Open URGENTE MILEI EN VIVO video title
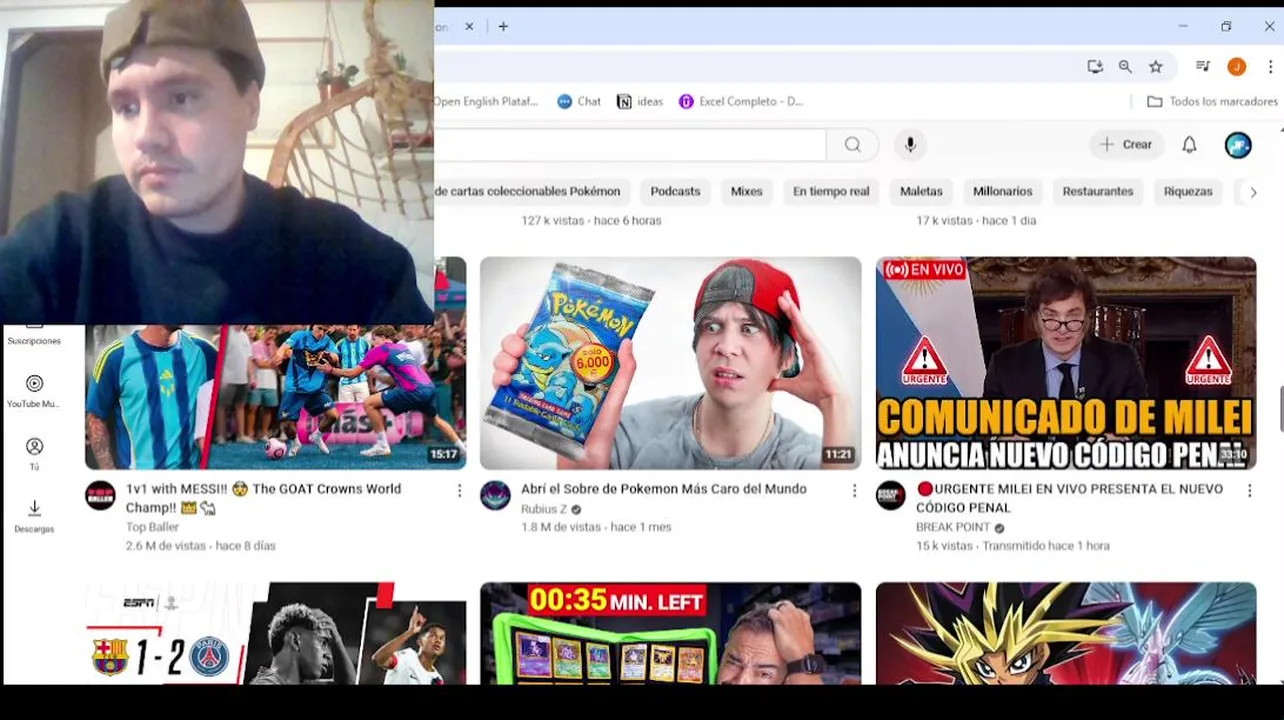Viewport: 1284px width, 720px height. [x=1069, y=498]
